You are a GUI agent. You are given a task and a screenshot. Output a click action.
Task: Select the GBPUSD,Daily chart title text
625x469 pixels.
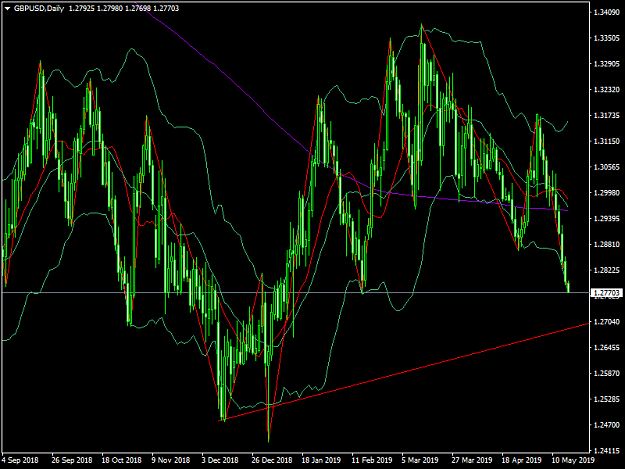(39, 8)
